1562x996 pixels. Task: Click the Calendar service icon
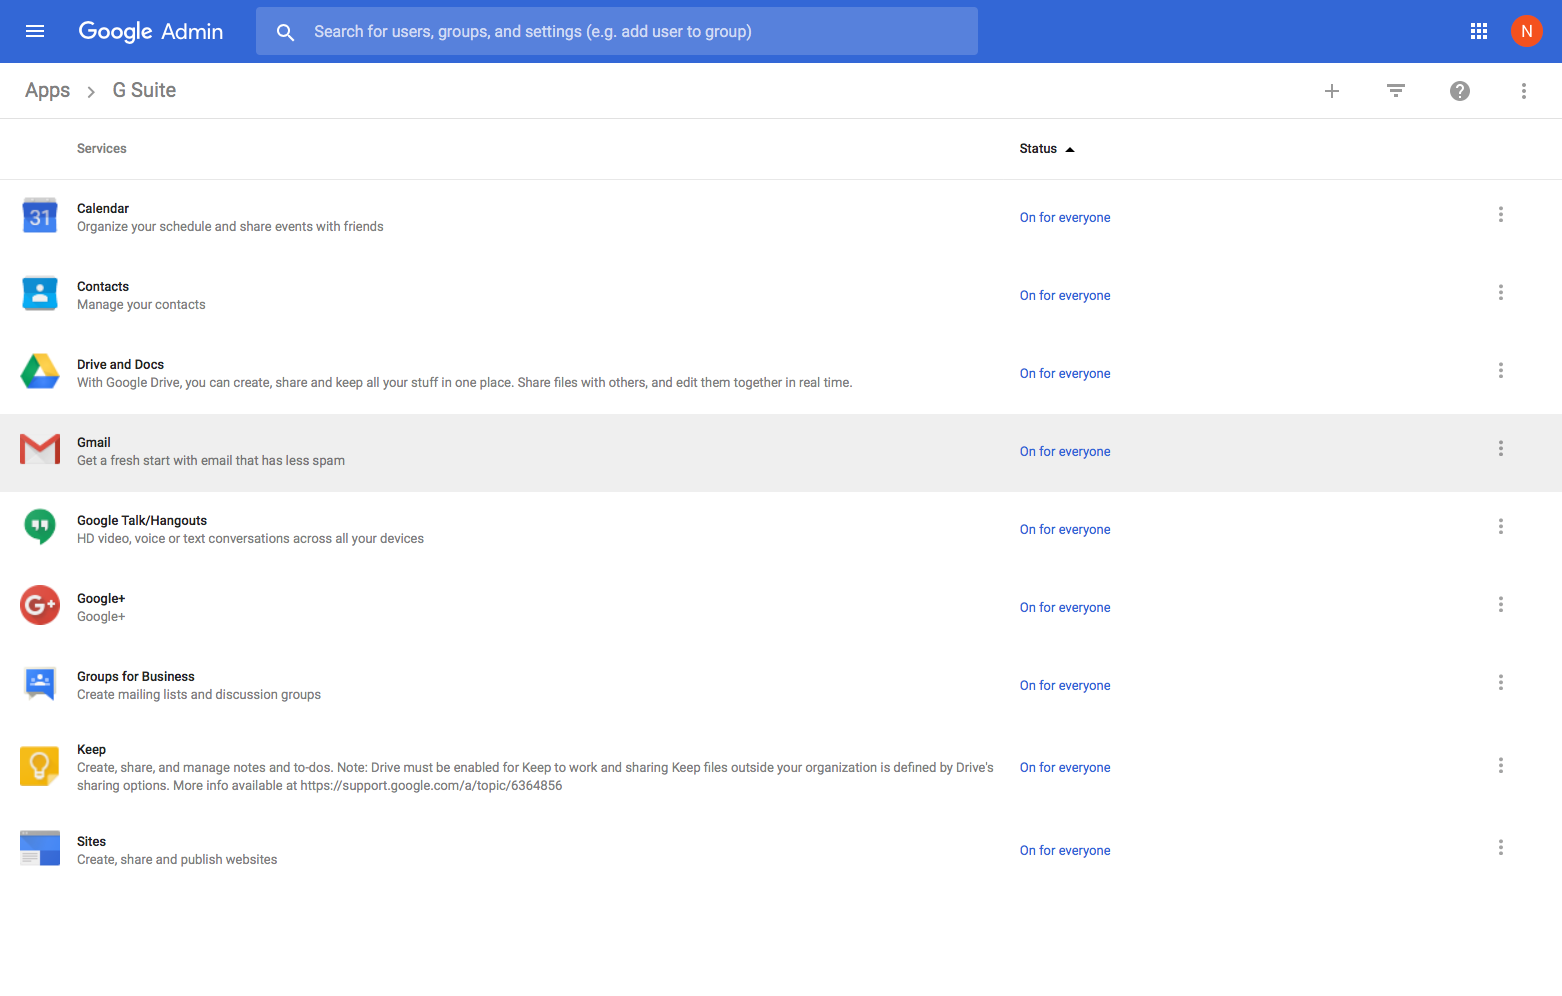pyautogui.click(x=39, y=215)
